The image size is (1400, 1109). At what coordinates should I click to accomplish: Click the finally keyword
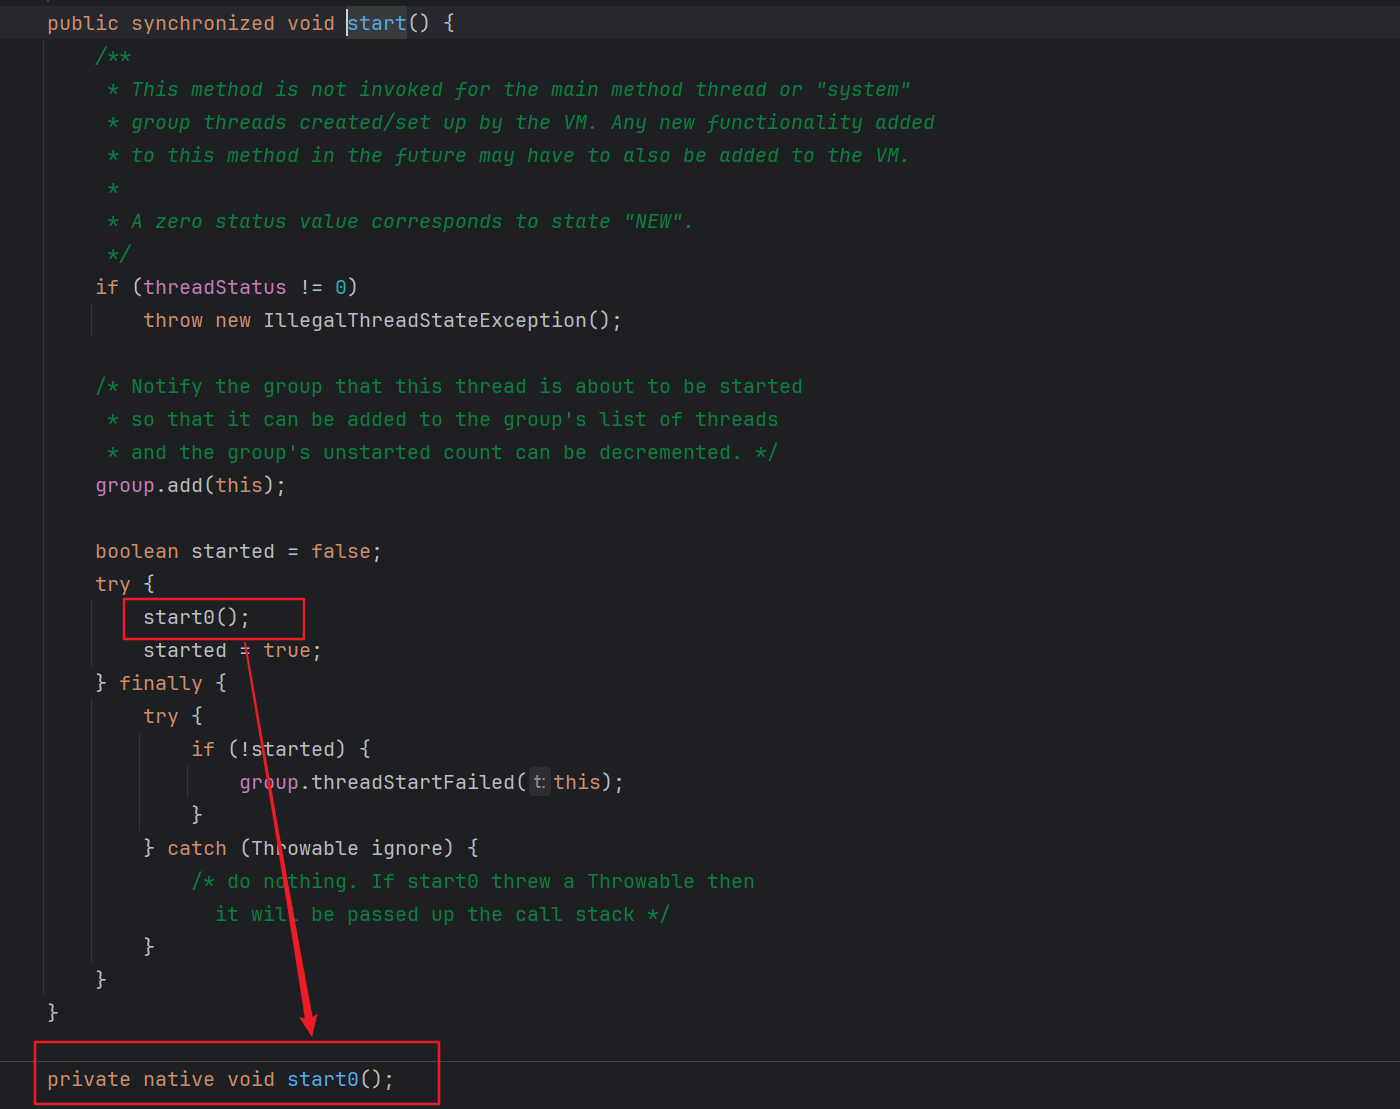(x=160, y=683)
